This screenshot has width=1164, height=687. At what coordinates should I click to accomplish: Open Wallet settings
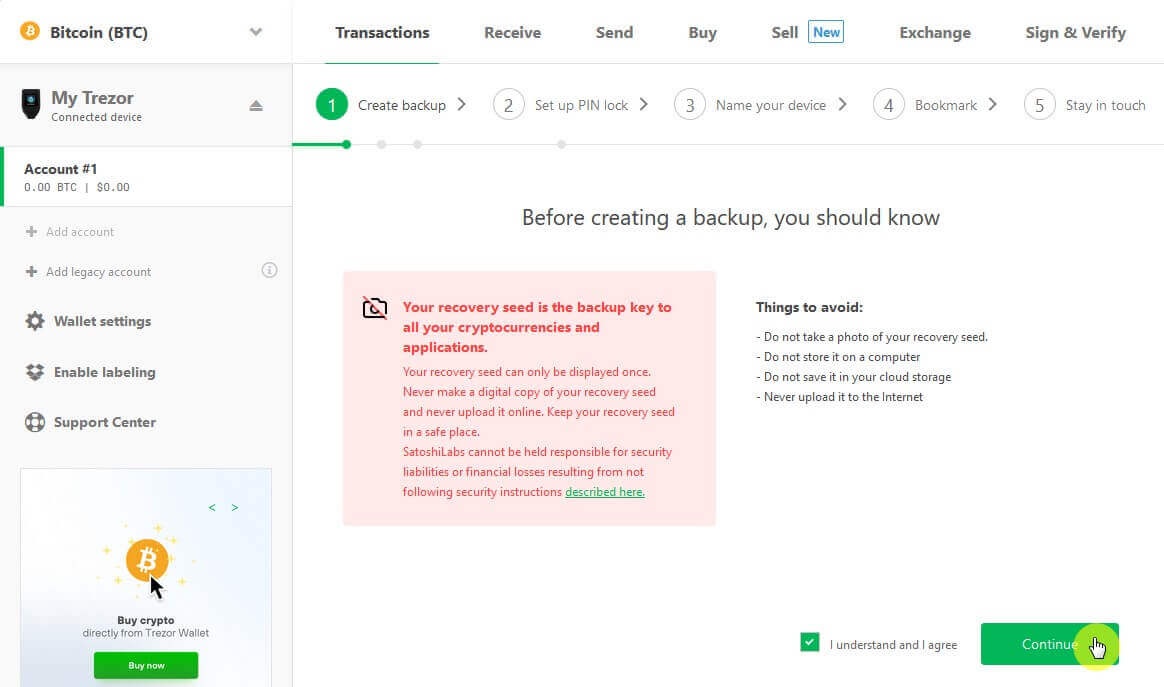coord(102,321)
